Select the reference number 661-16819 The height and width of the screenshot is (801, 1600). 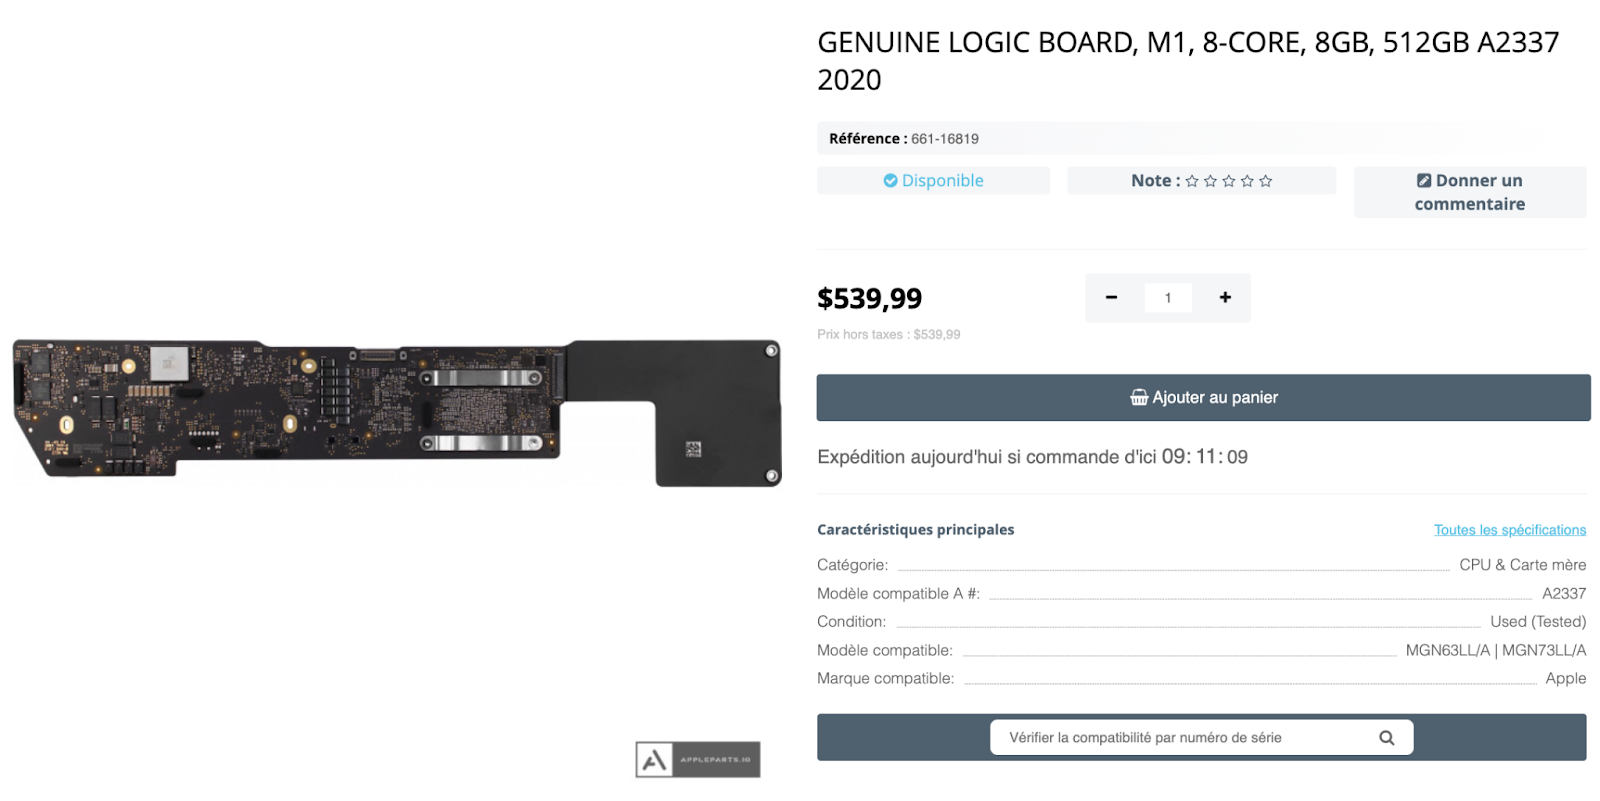point(944,139)
